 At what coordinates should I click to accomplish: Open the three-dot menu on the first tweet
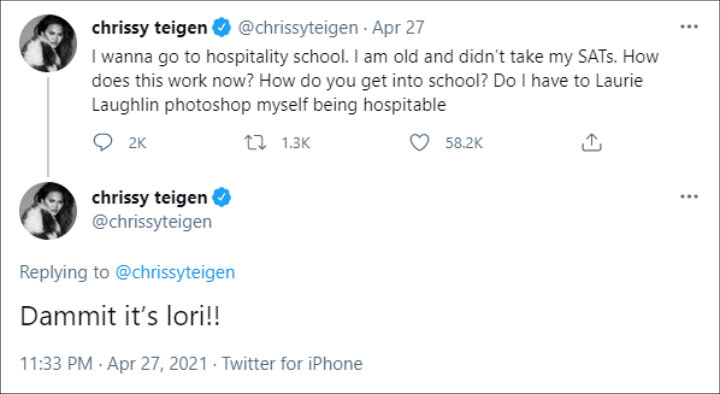coord(689,27)
